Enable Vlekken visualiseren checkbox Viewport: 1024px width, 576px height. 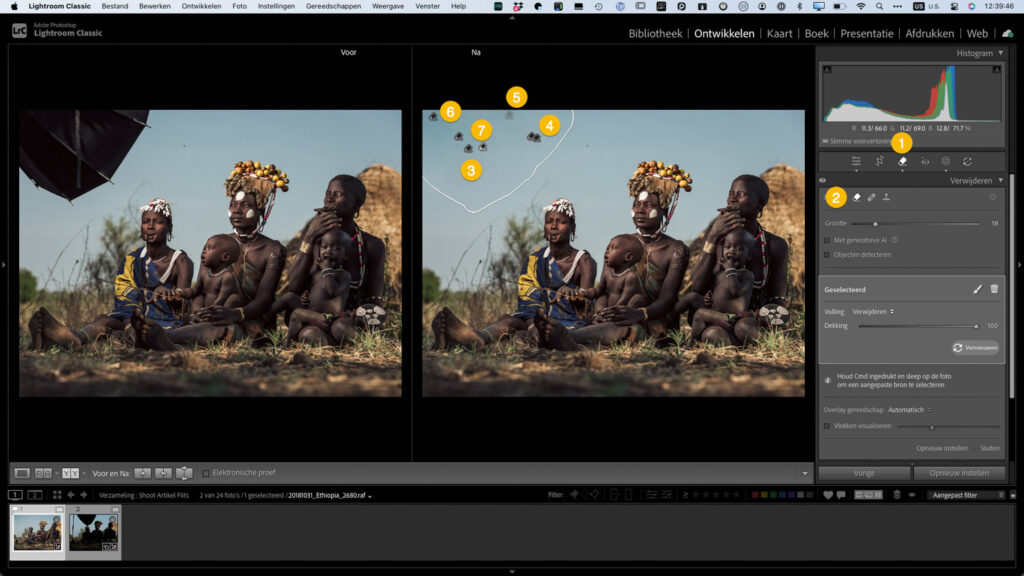click(827, 426)
